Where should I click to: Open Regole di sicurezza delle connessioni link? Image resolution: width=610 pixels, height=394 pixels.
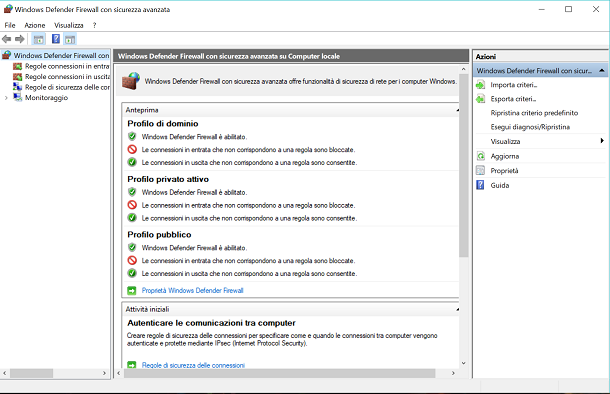pyautogui.click(x=193, y=365)
